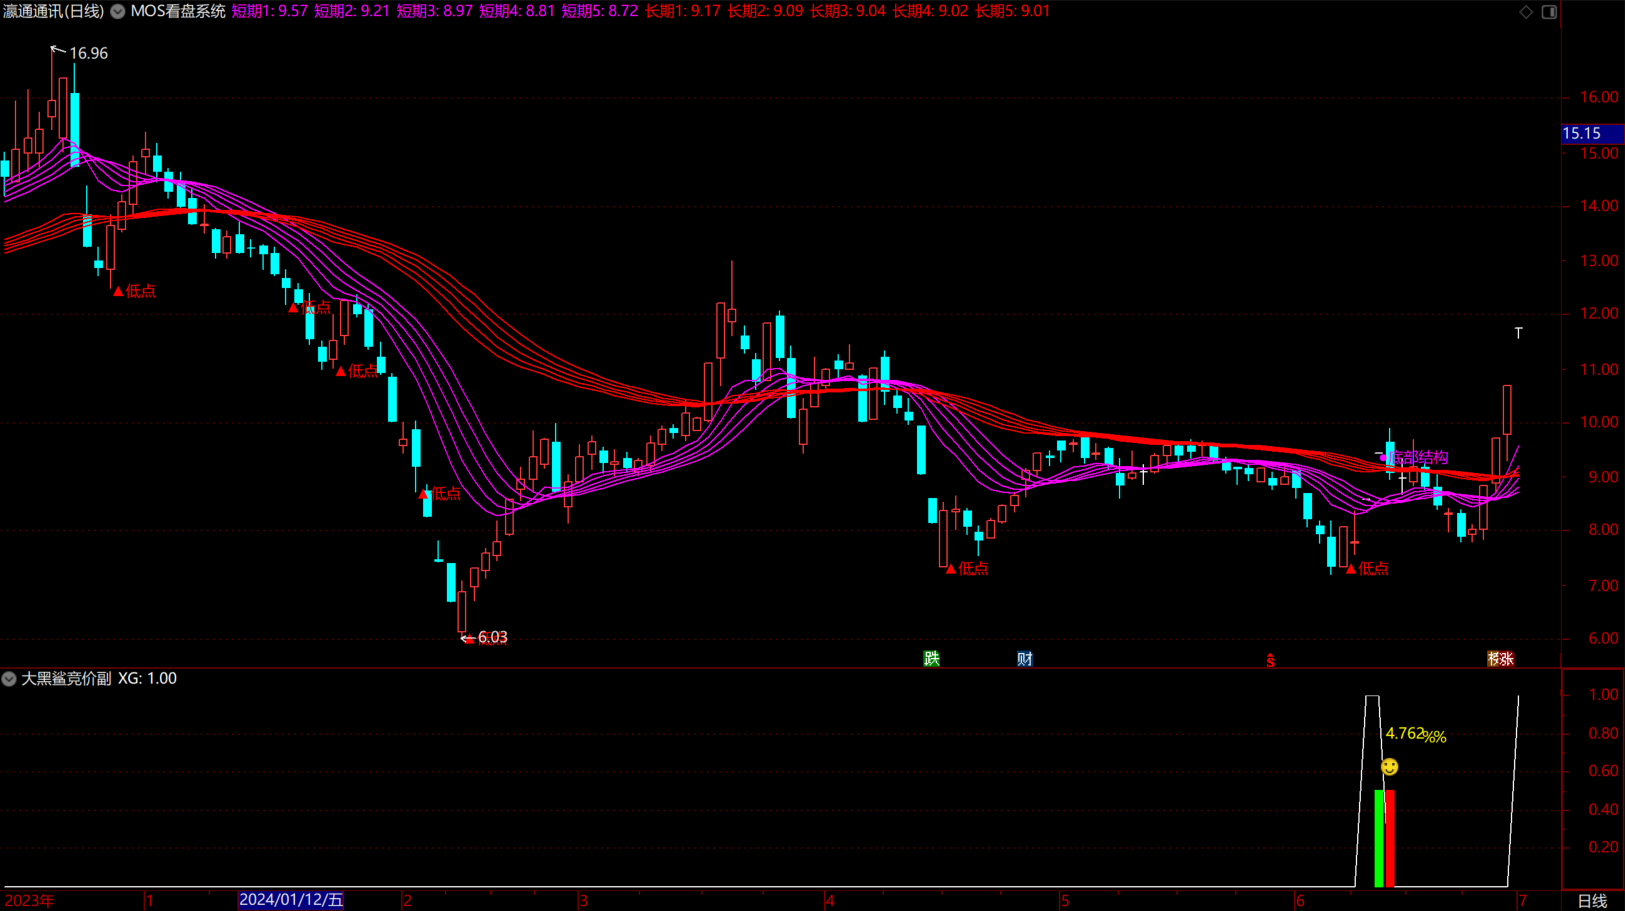Click the 6.03 low price label
The image size is (1625, 911).
tap(492, 637)
